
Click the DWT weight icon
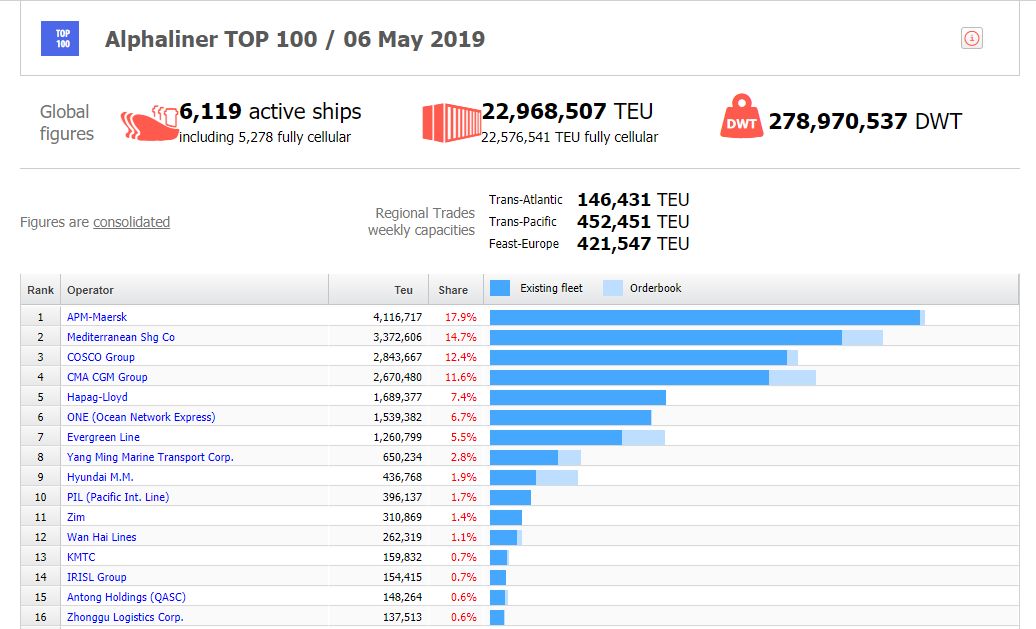coord(741,121)
